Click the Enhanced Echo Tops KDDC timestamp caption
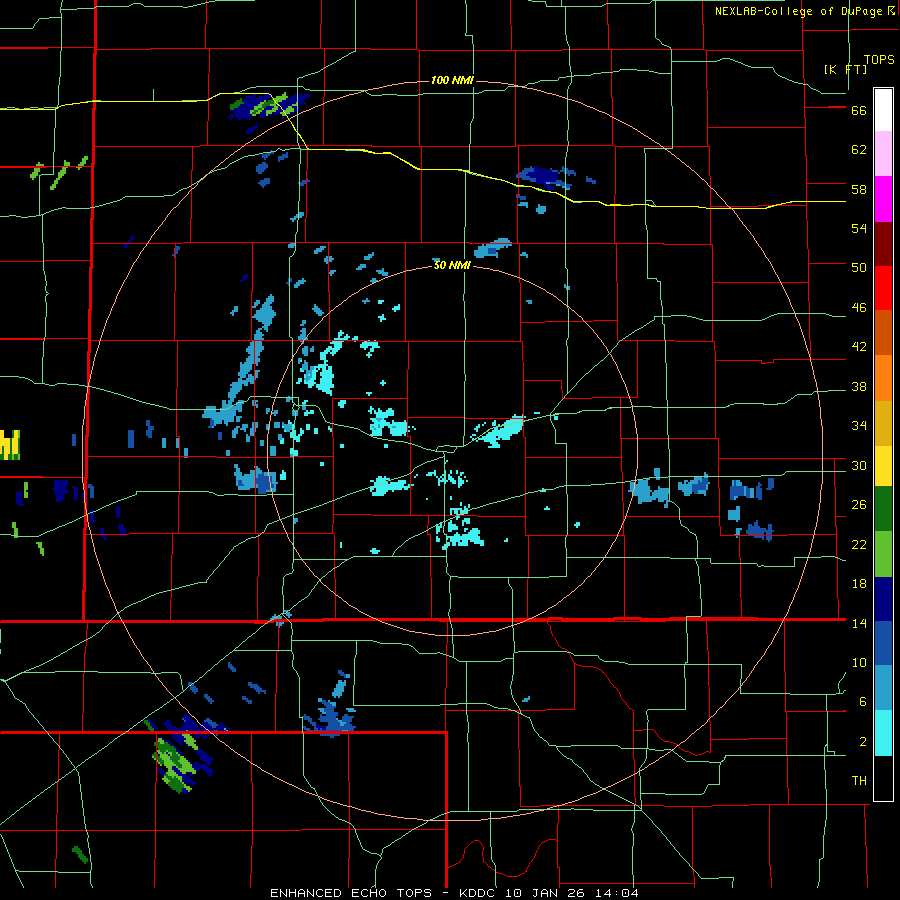 click(454, 893)
